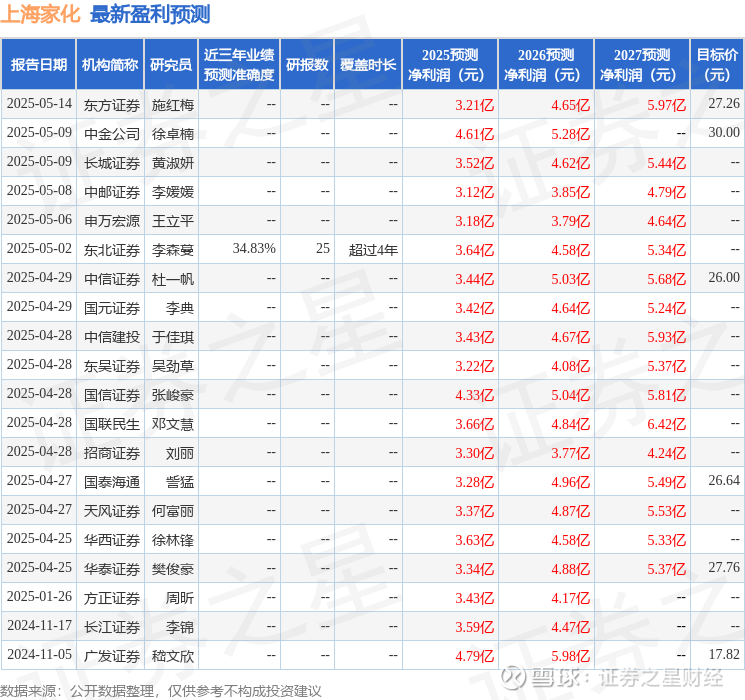The height and width of the screenshot is (700, 745).
Task: Click the 数据来源 disclaimer text
Action: click(161, 690)
